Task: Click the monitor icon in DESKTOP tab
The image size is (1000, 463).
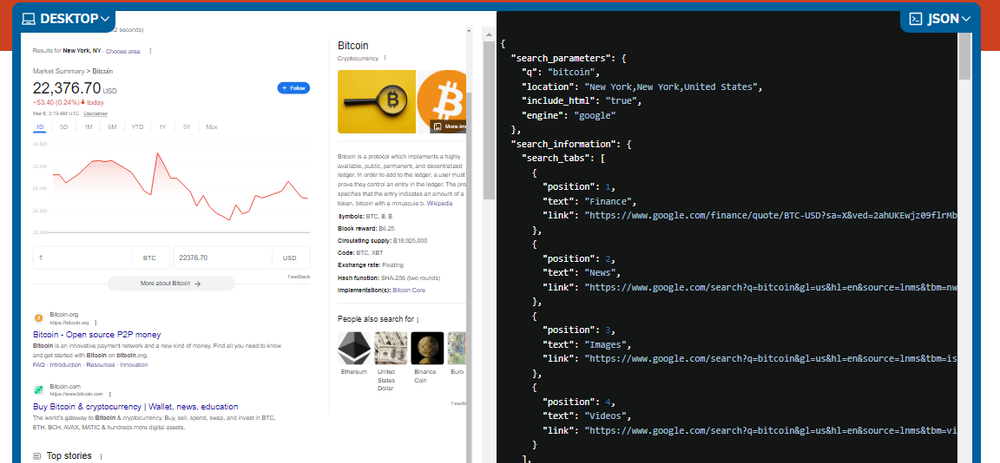Action: 29,18
